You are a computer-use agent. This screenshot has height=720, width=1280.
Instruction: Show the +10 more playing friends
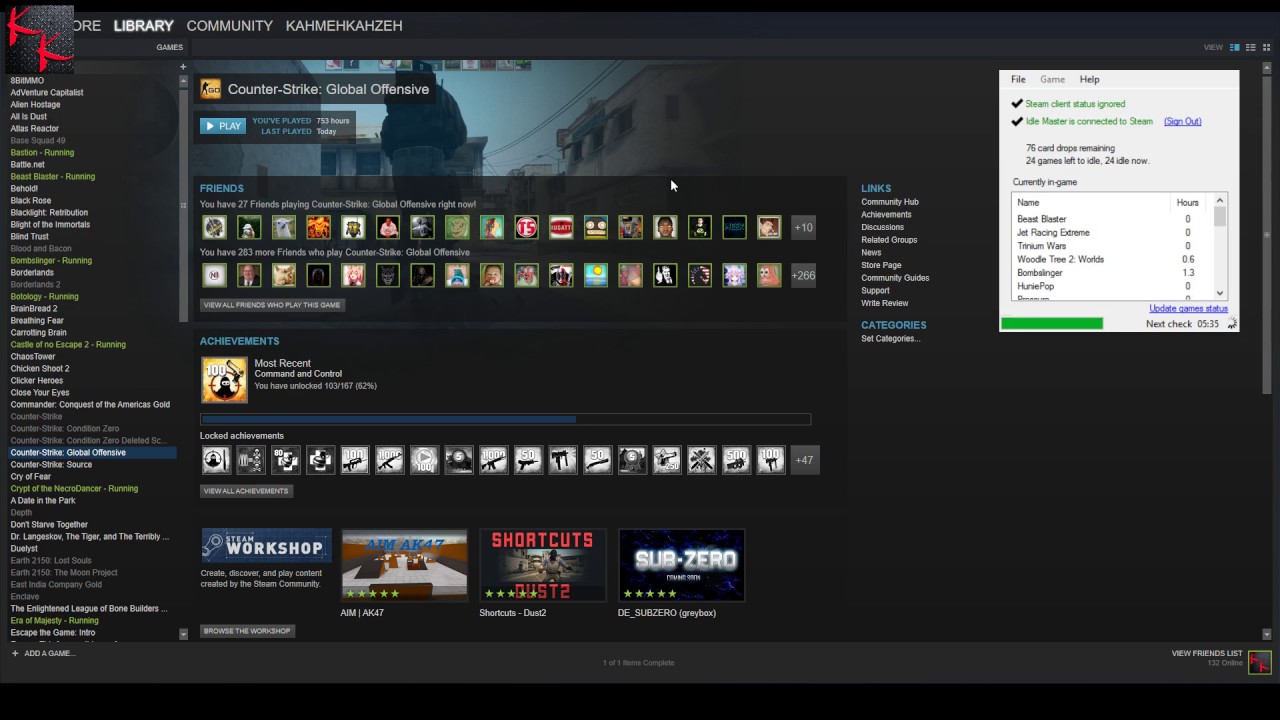[x=804, y=227]
